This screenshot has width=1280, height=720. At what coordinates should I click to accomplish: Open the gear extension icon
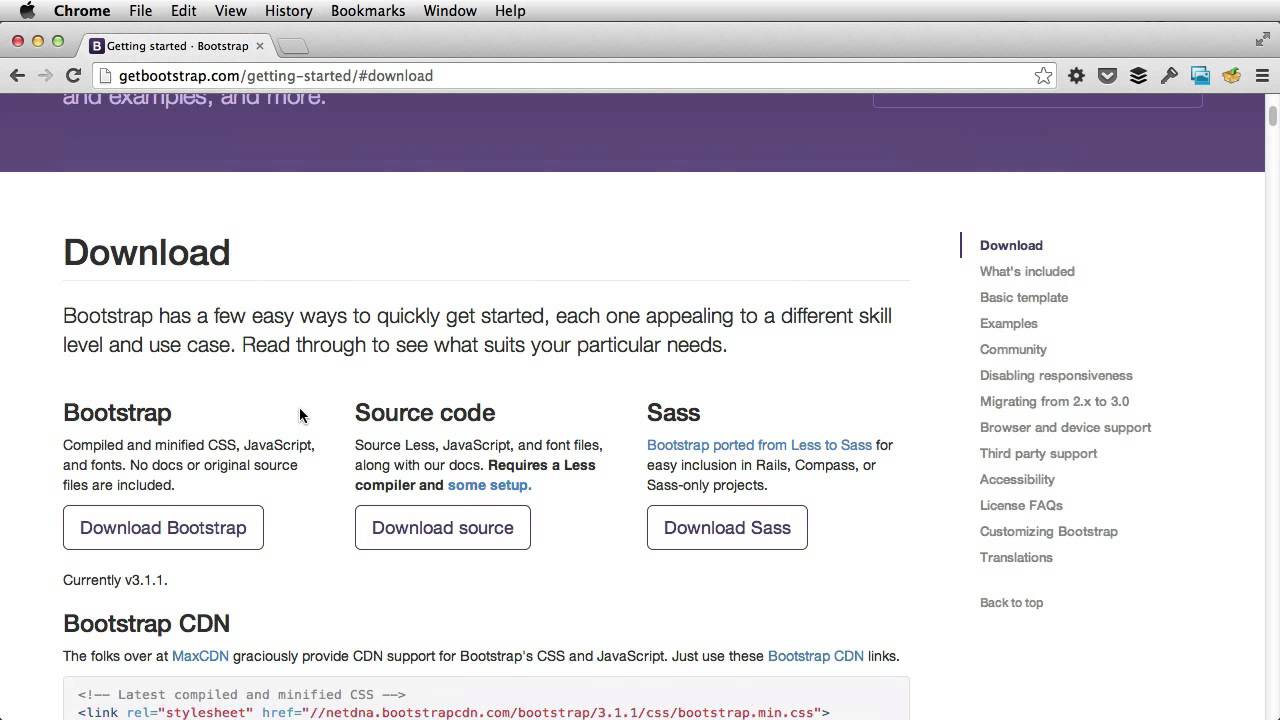[1076, 76]
